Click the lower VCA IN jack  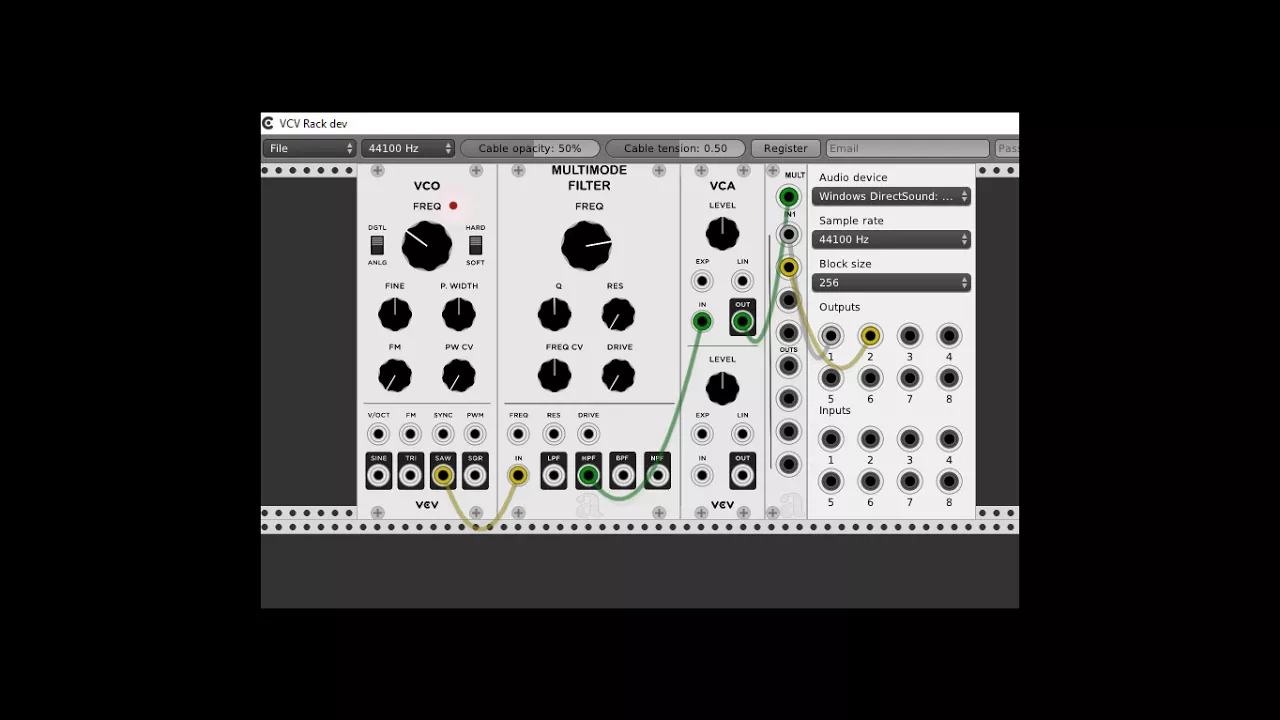(702, 476)
